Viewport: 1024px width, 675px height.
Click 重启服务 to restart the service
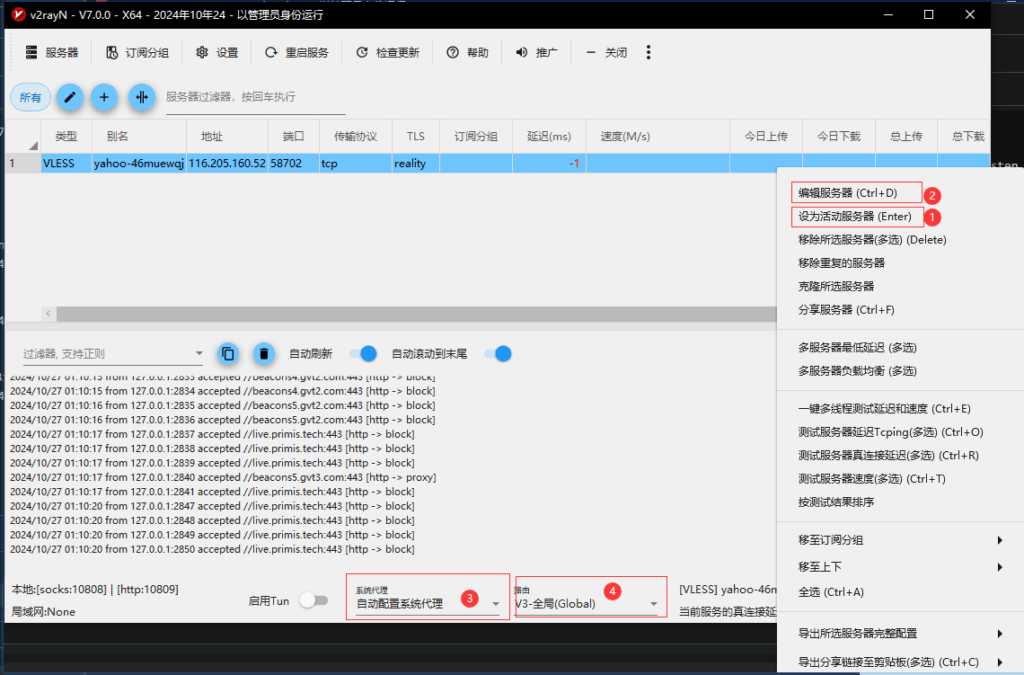tap(296, 52)
